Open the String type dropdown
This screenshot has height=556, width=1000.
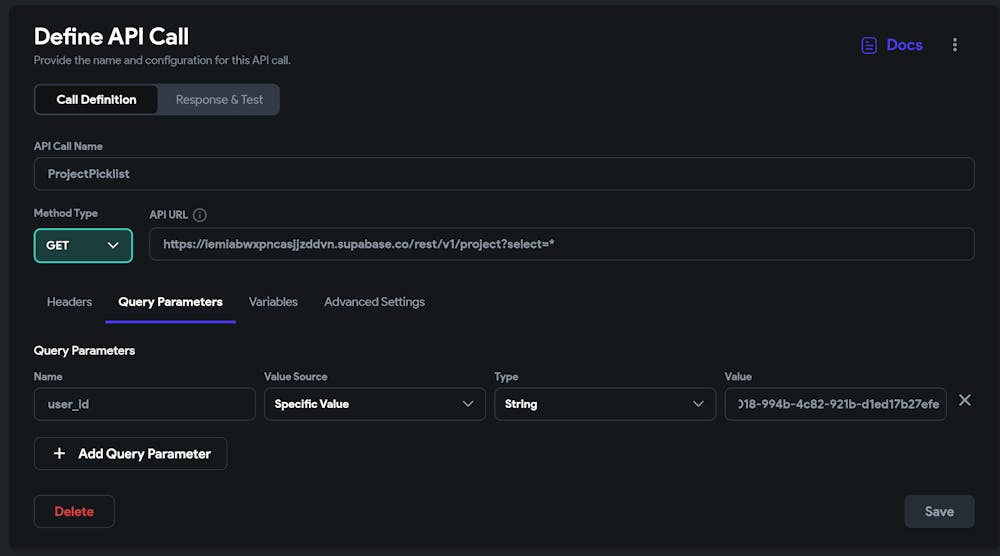click(x=604, y=404)
